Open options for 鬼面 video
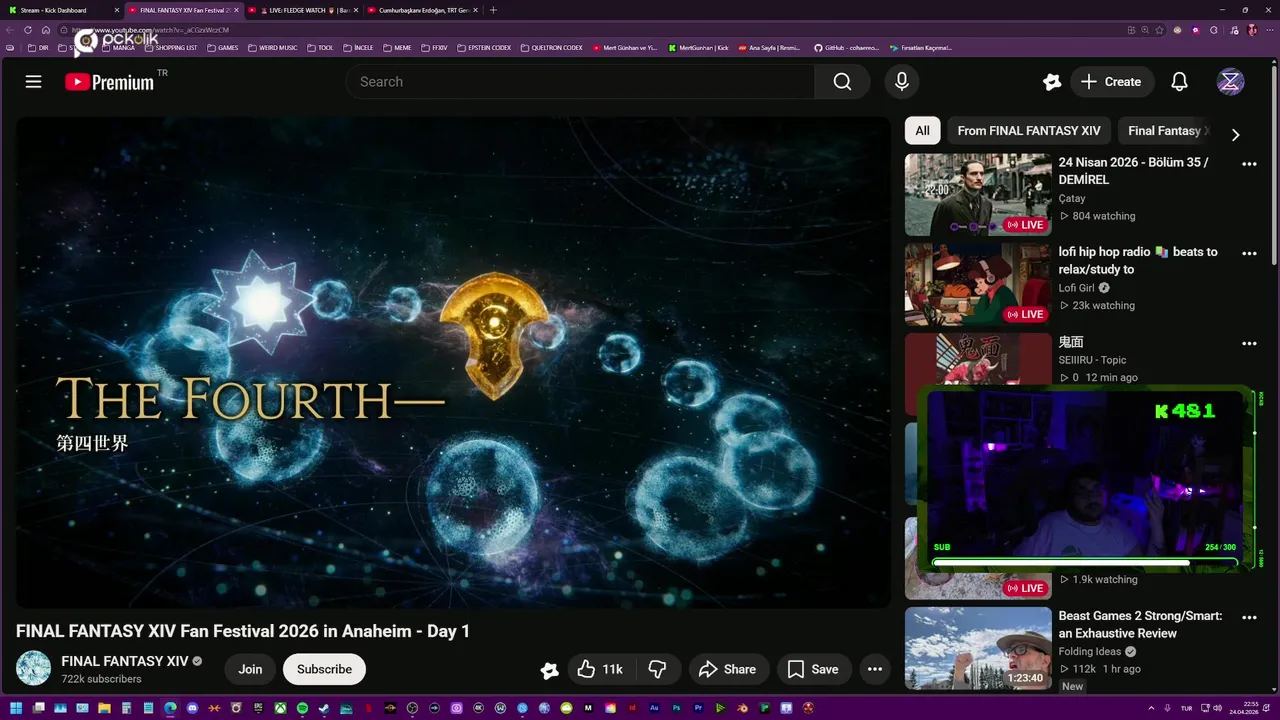Screen dimensions: 1280x720 (x=1249, y=344)
